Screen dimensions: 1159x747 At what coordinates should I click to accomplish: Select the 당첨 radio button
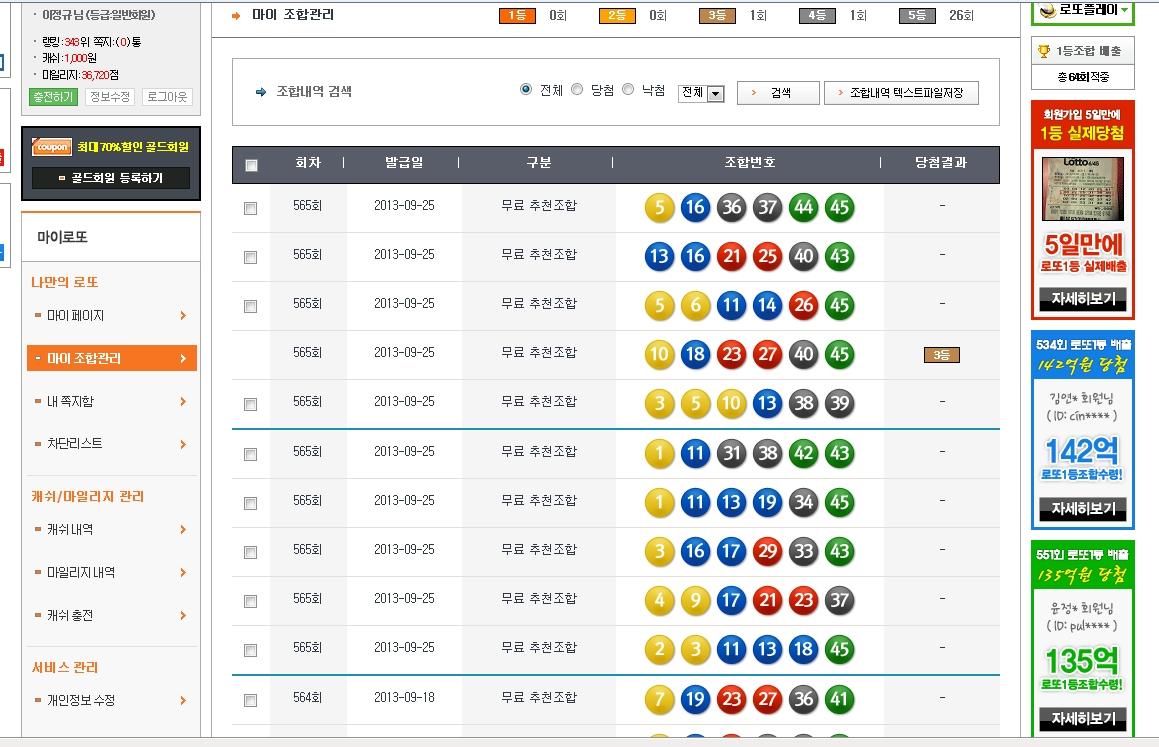(577, 90)
